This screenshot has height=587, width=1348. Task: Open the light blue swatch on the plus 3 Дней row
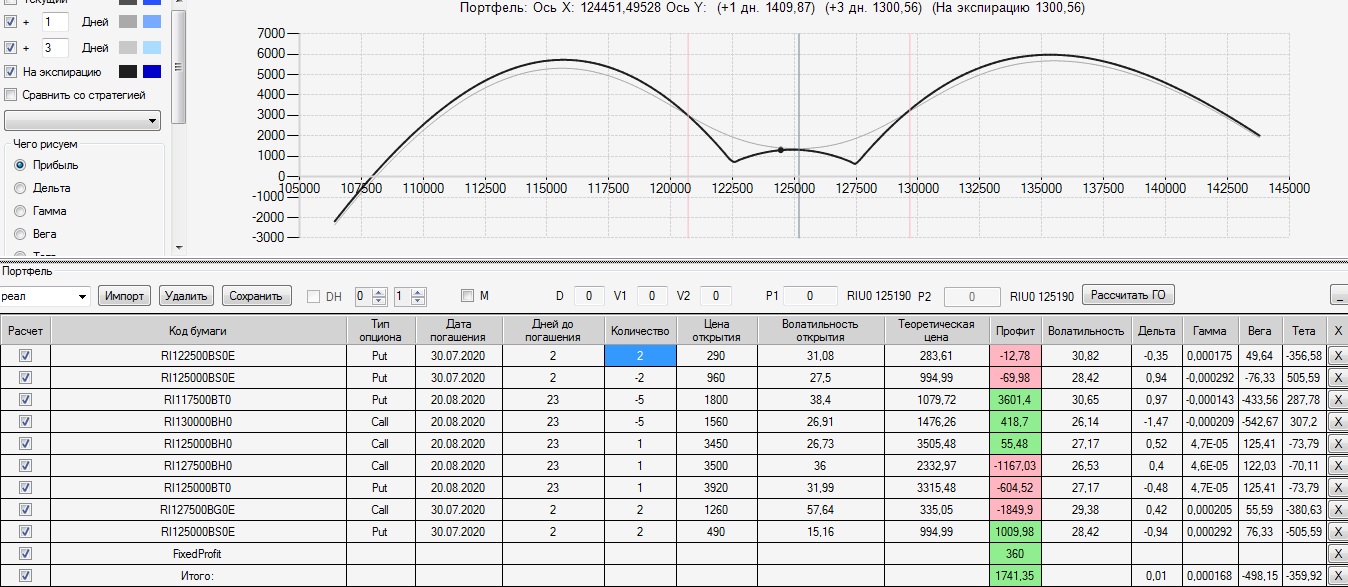pos(152,47)
